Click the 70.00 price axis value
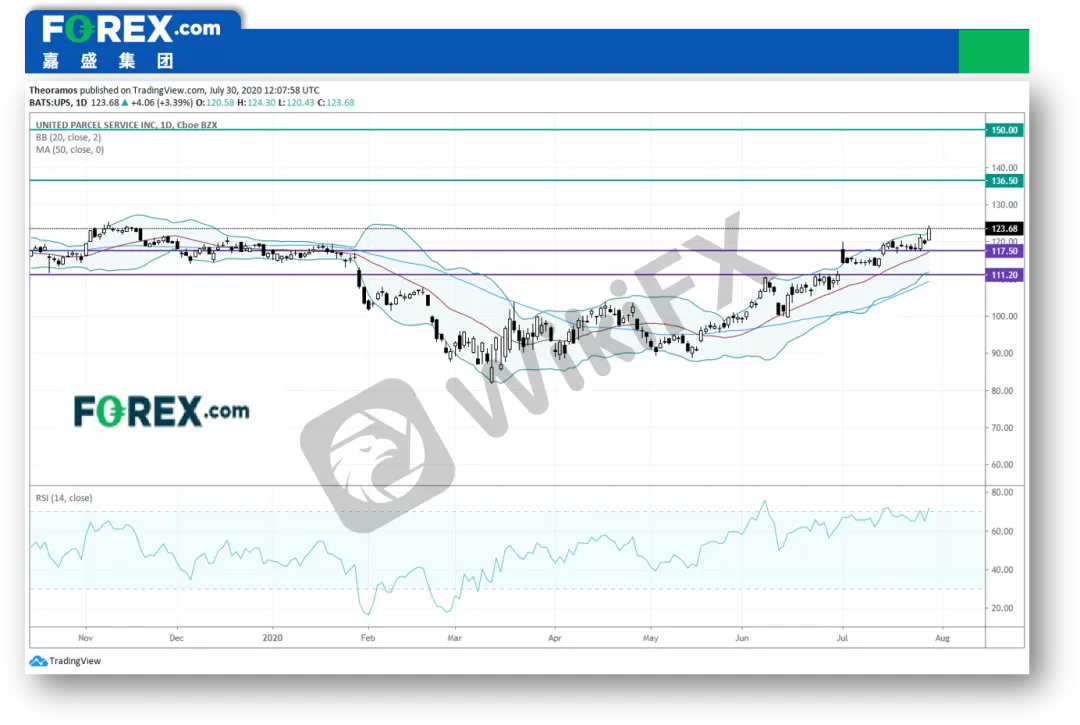 point(1004,428)
